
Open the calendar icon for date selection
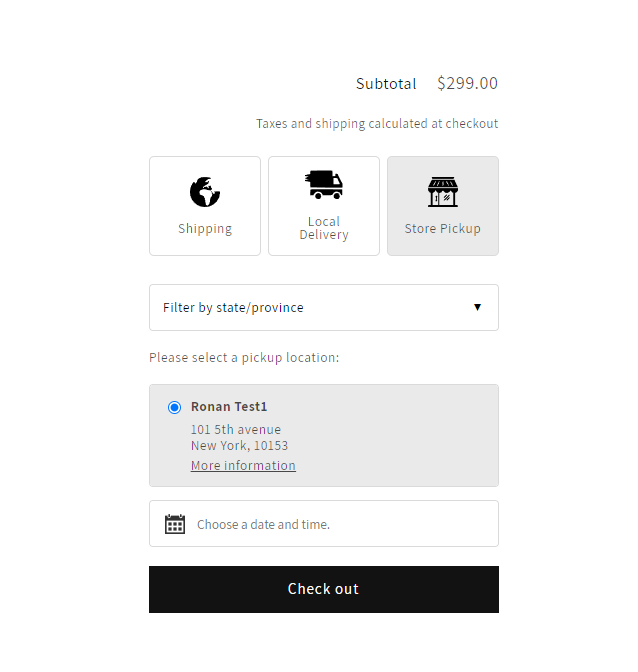tap(175, 524)
